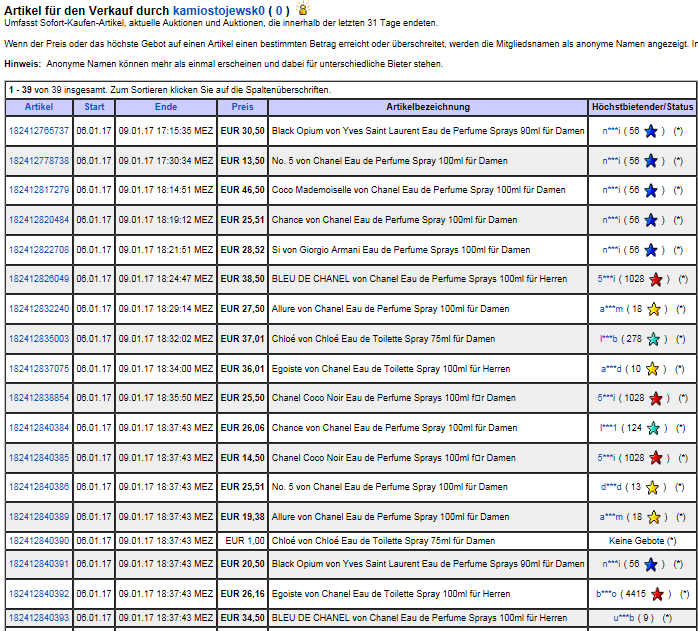
Task: Click red star in 182412826049 row
Action: pyautogui.click(x=656, y=279)
